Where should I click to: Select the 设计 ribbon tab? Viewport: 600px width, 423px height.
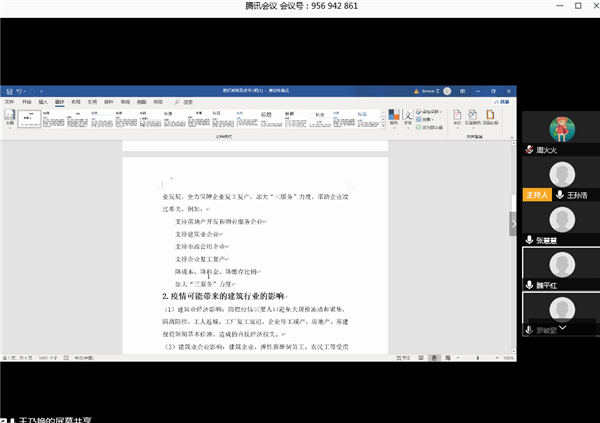59,102
